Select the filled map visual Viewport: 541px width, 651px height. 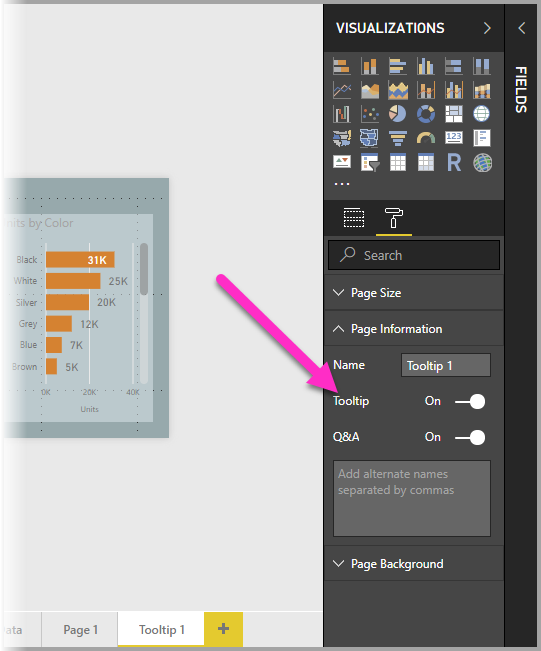342,138
